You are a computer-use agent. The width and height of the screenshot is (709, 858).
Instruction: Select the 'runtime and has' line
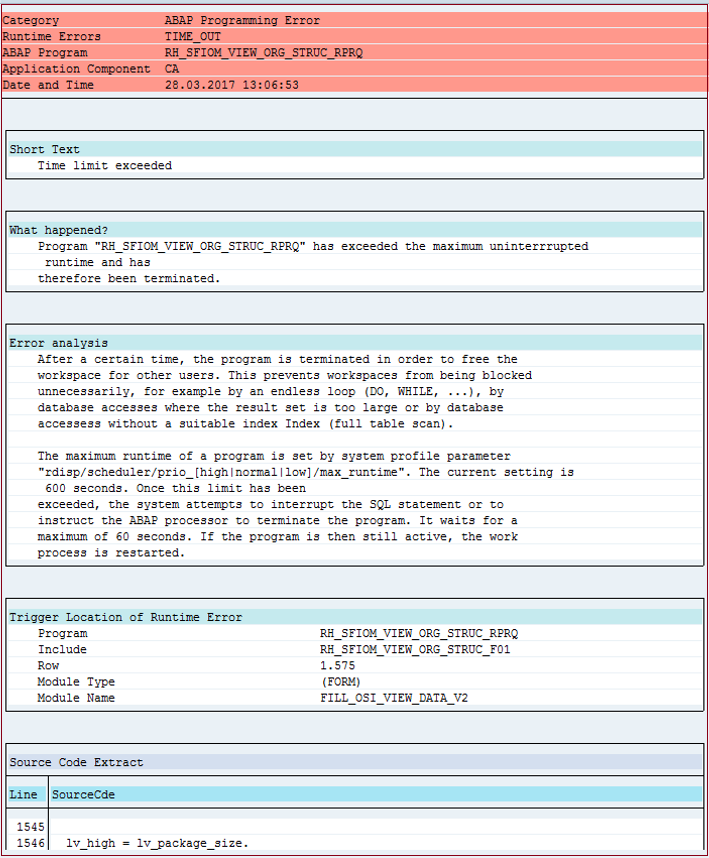coord(97,263)
